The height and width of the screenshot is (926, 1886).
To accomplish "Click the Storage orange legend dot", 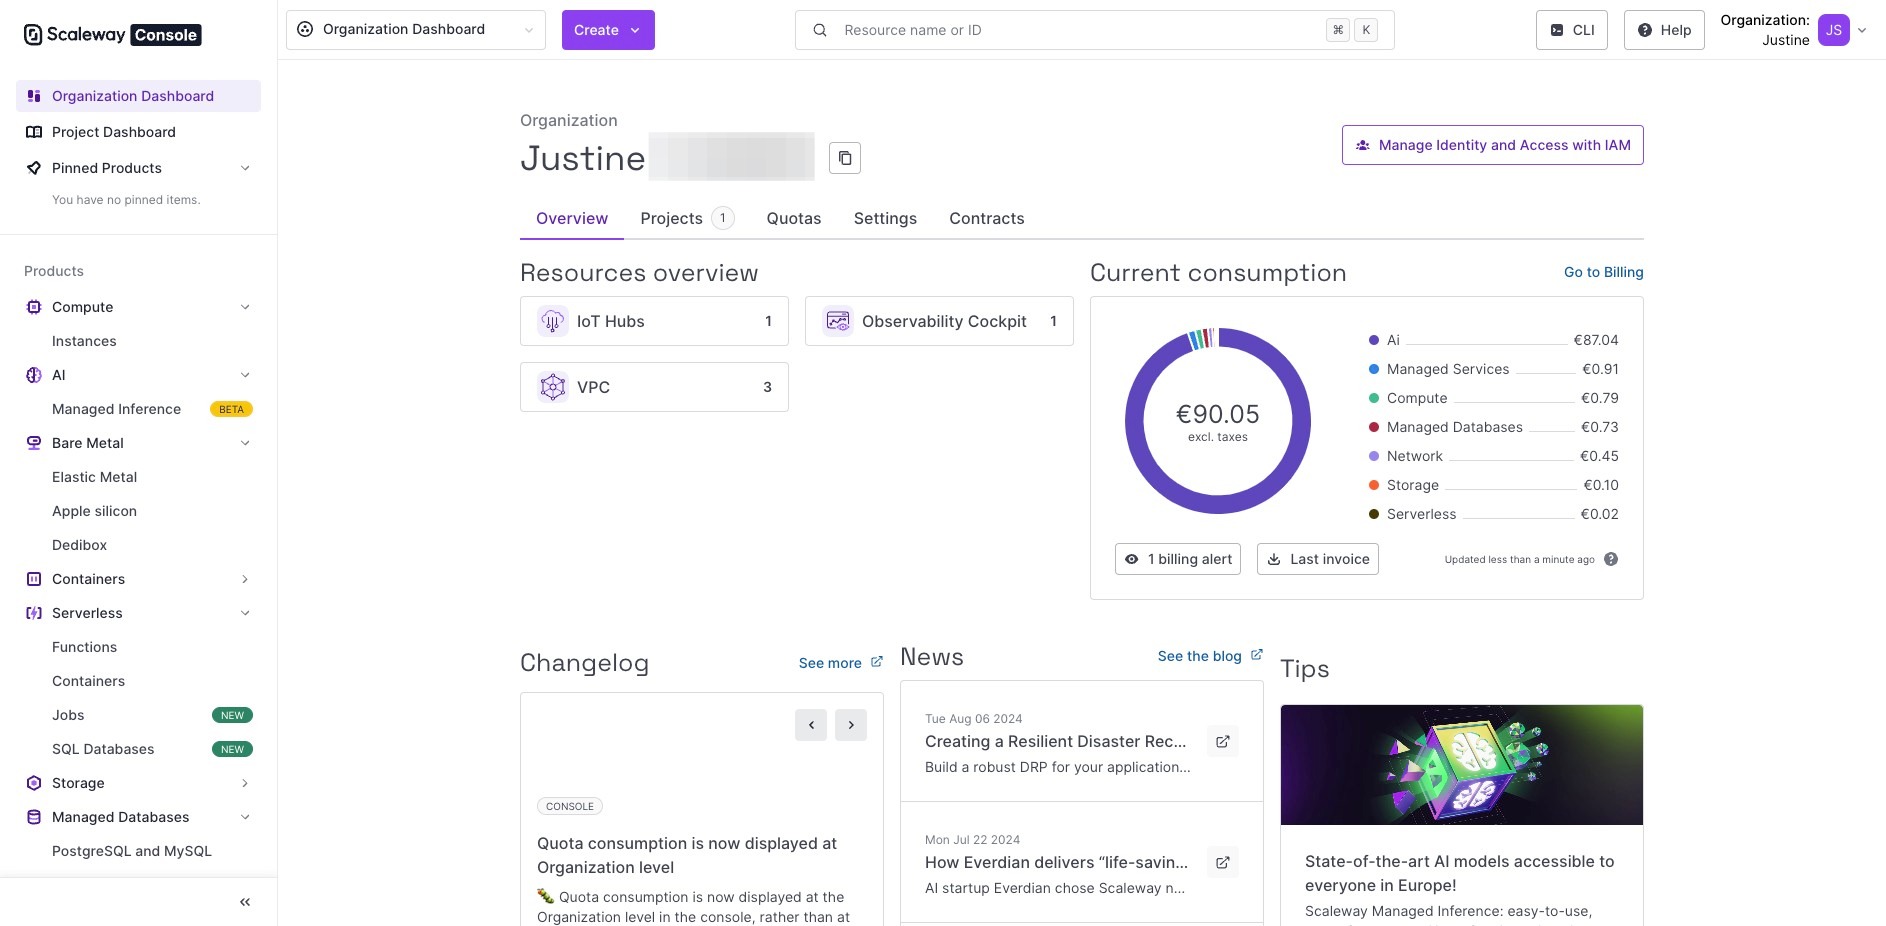I will tap(1374, 485).
